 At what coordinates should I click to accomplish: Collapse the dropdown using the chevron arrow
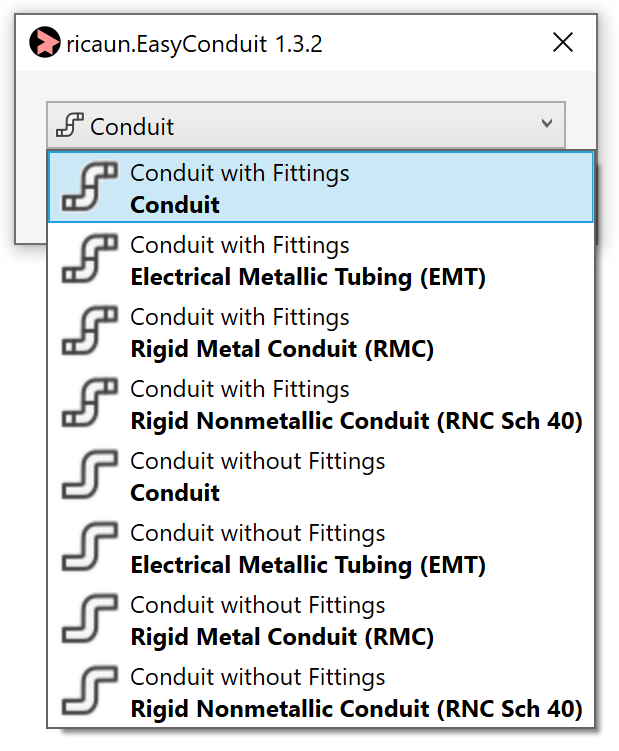(x=546, y=124)
